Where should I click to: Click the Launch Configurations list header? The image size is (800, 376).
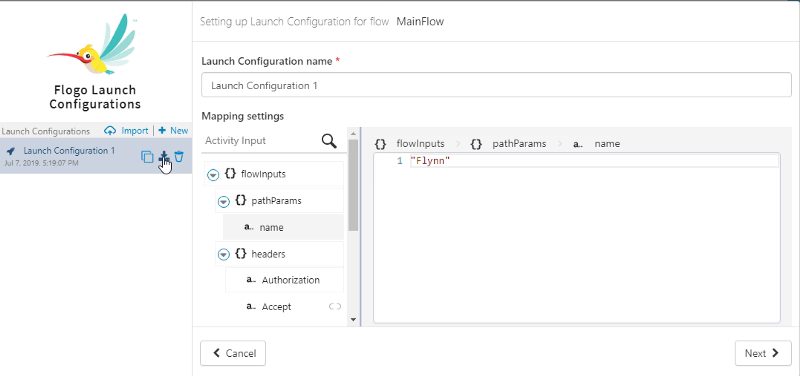[x=45, y=131]
